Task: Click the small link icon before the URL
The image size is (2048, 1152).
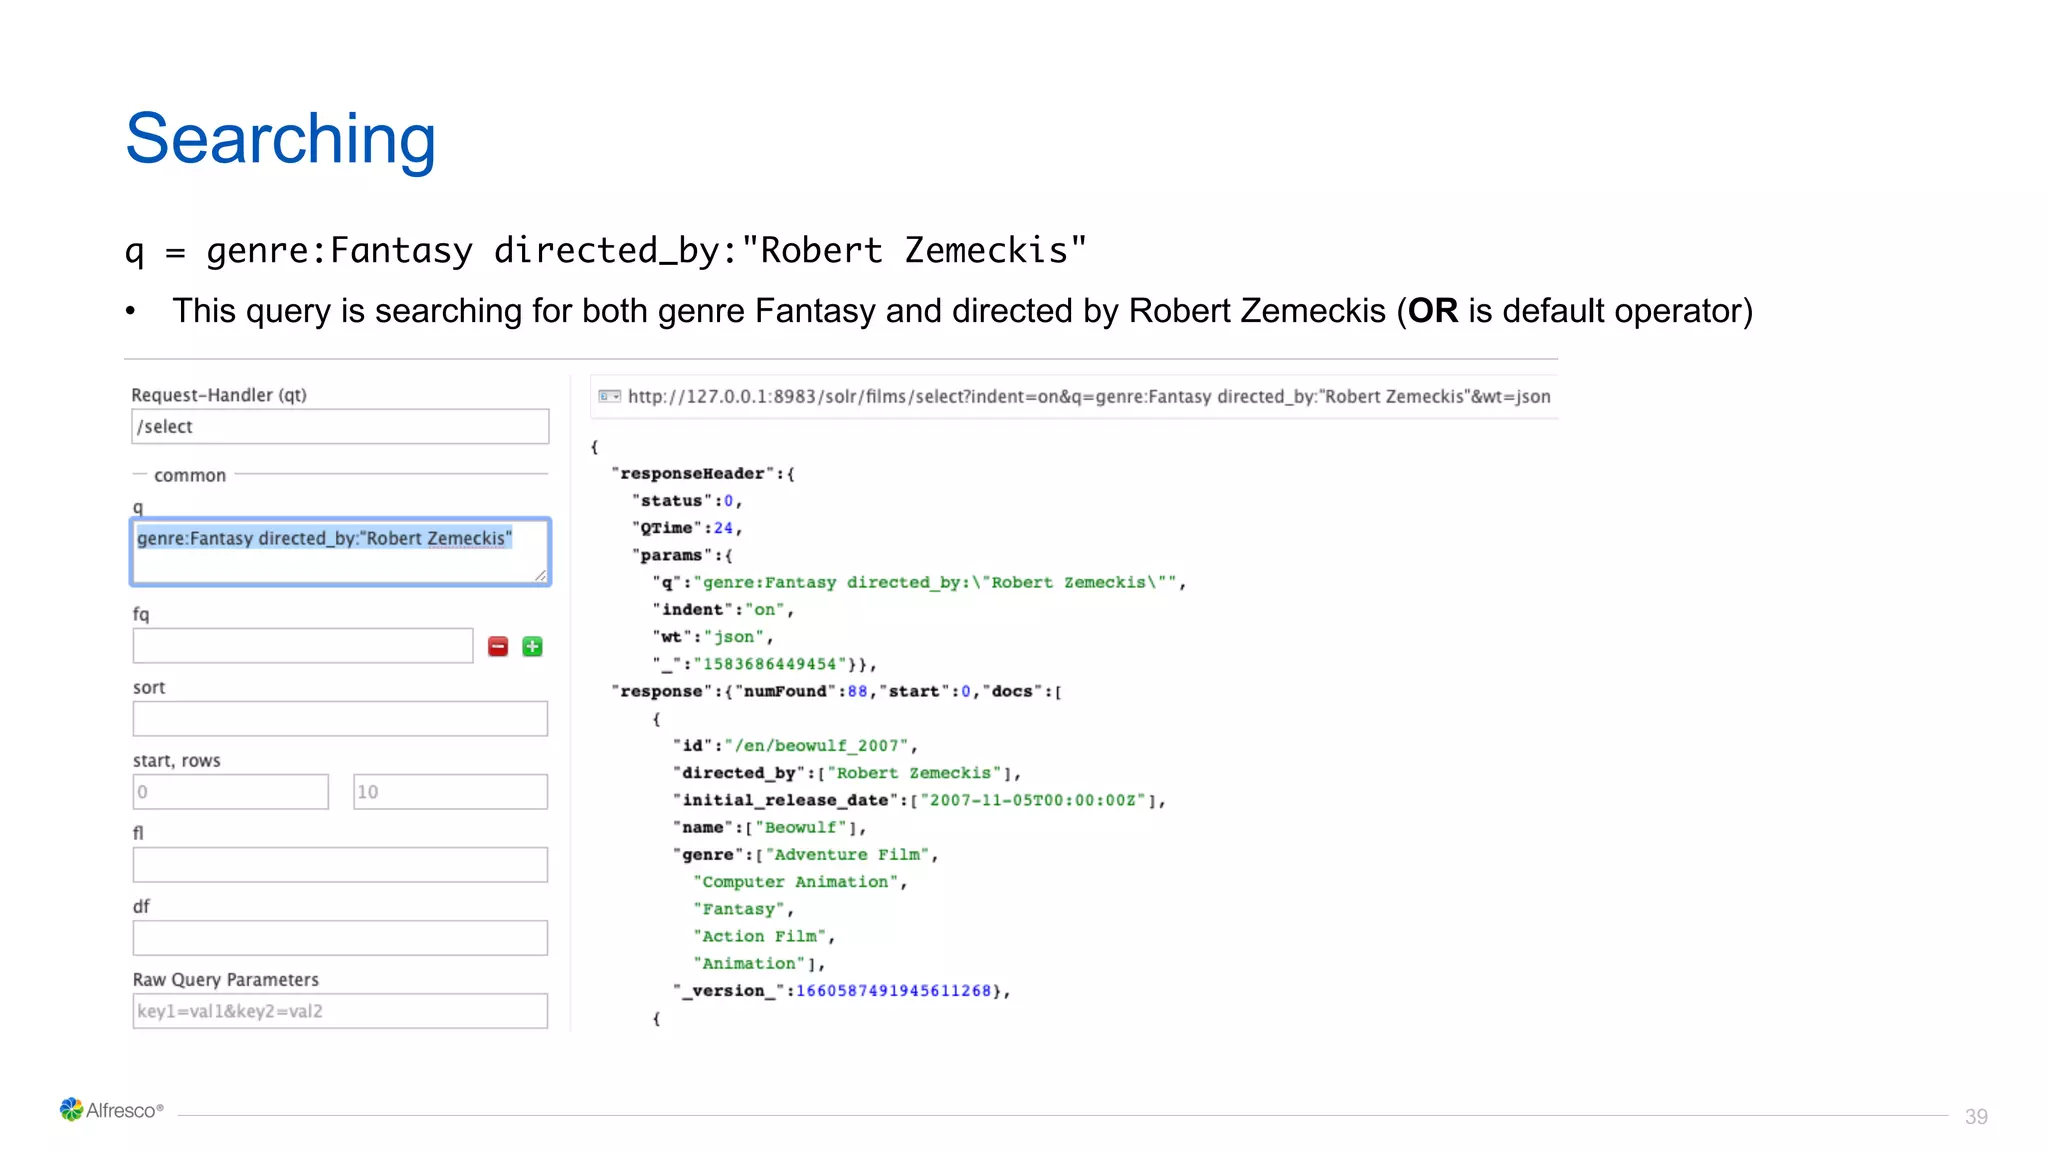Action: coord(609,397)
